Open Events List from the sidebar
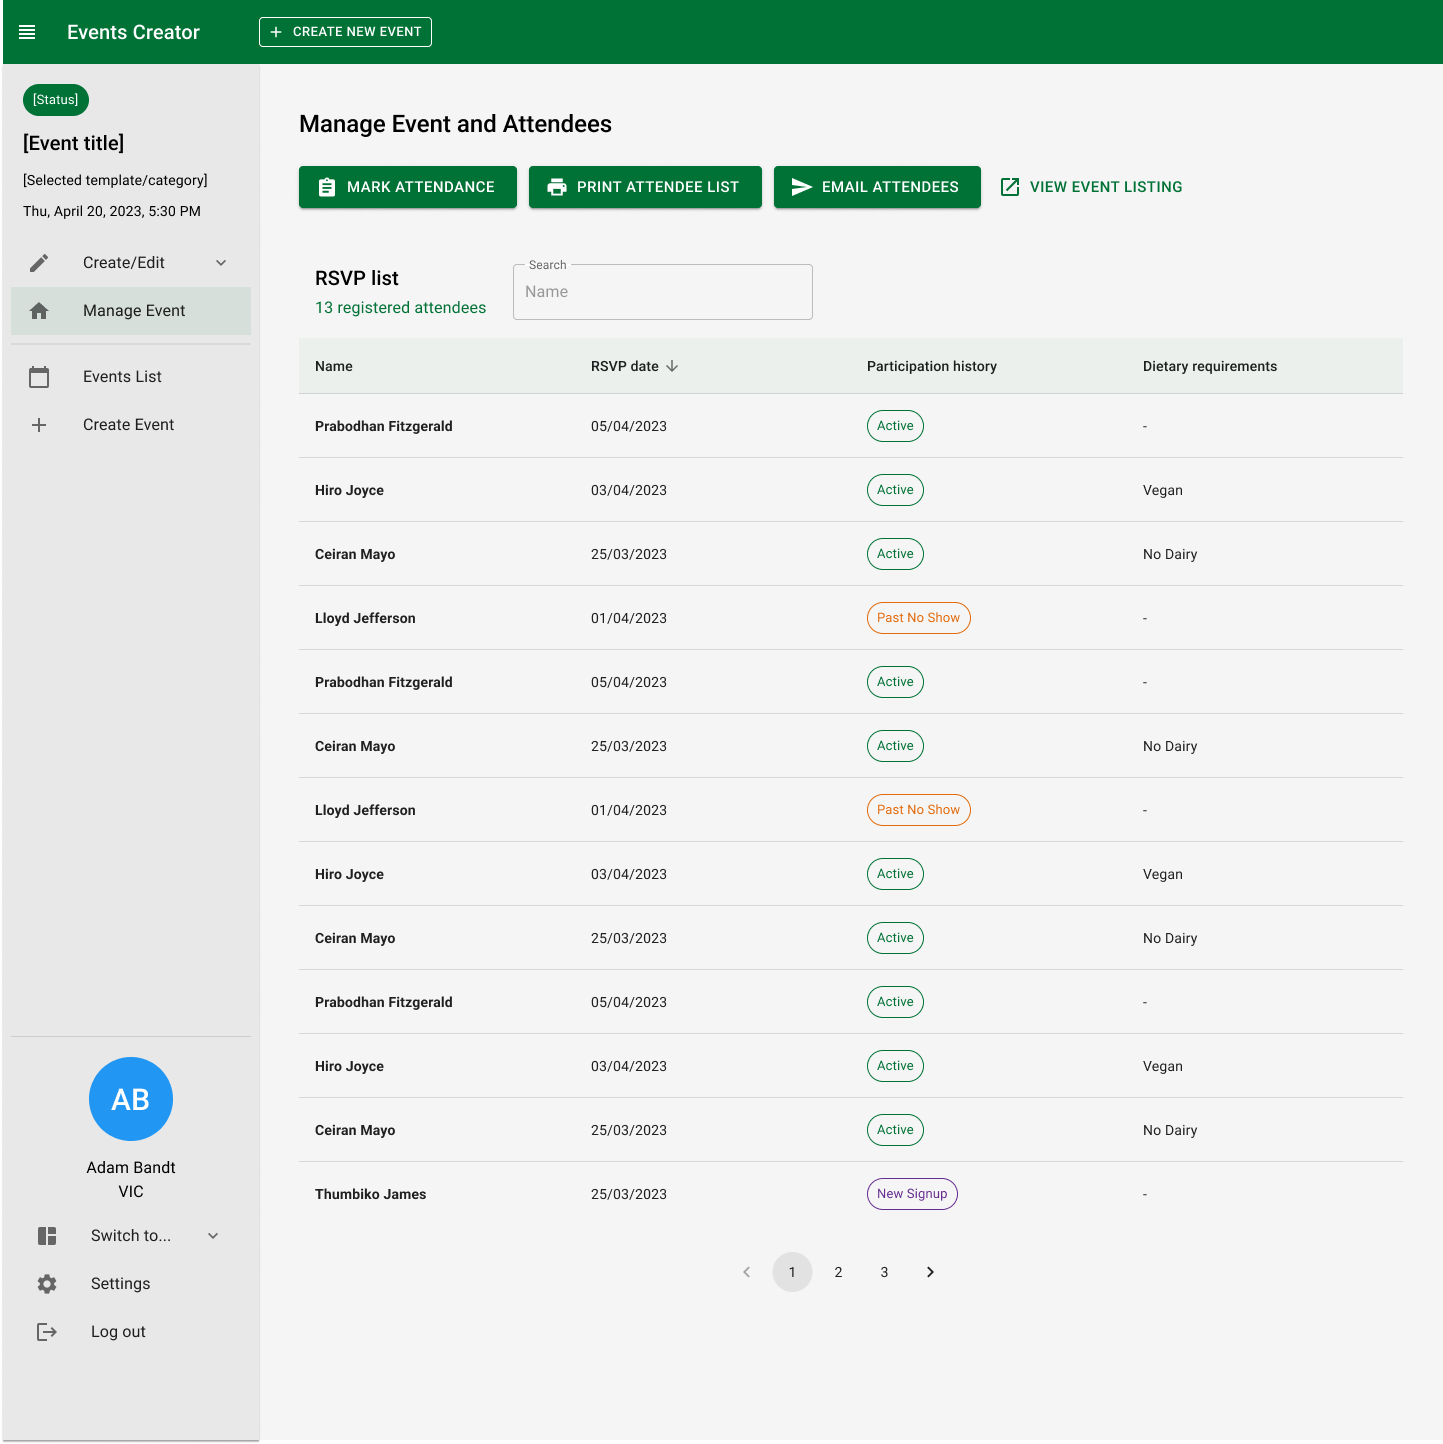 pyautogui.click(x=122, y=377)
